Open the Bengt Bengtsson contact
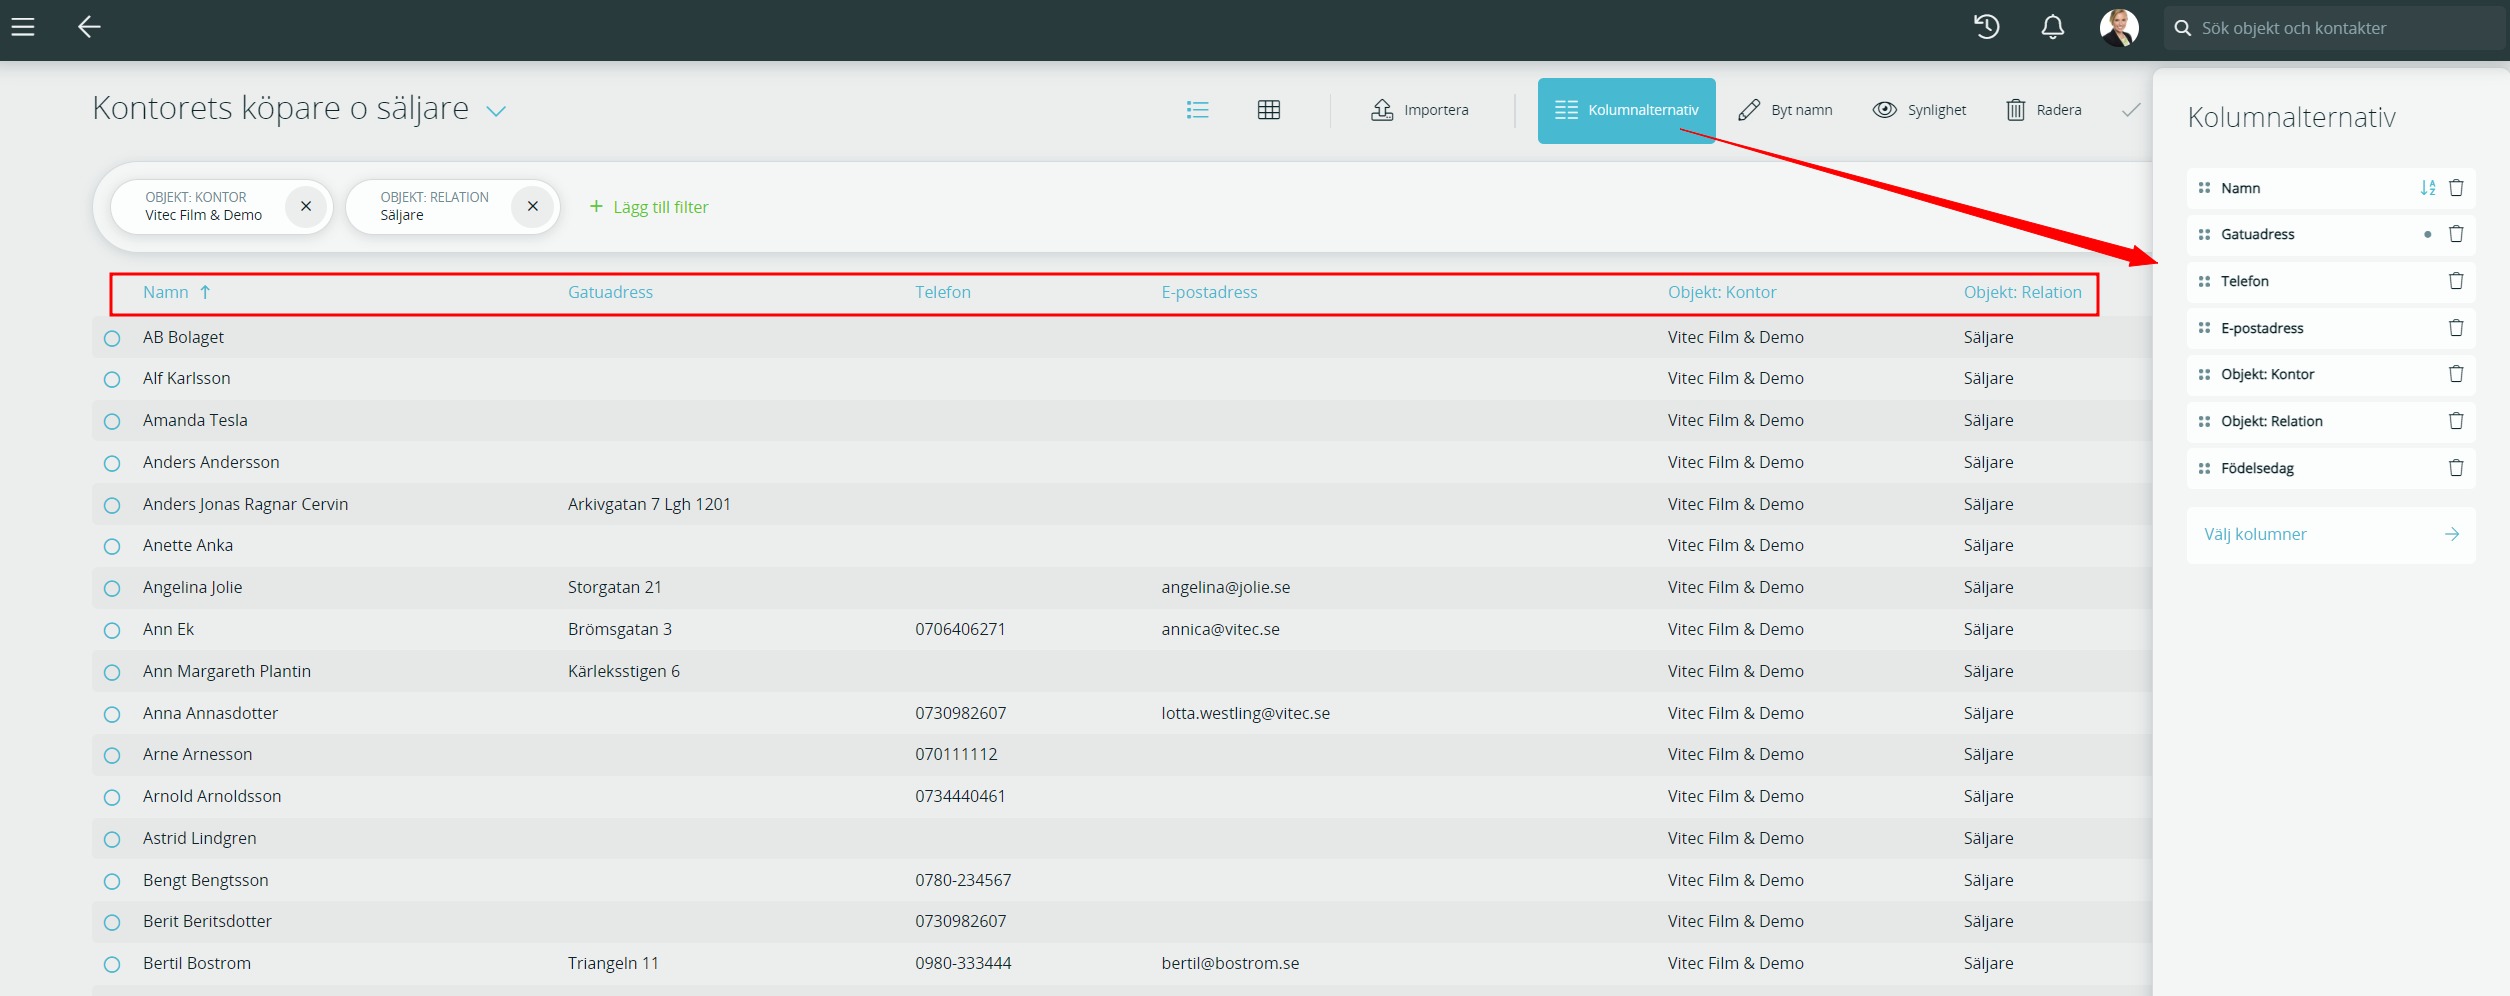Viewport: 2510px width, 996px height. coord(205,880)
